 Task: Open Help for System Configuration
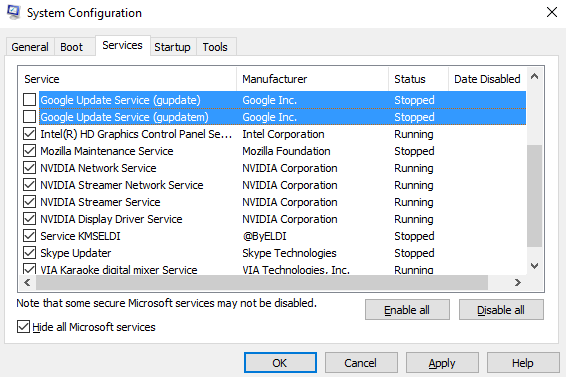(x=523, y=363)
